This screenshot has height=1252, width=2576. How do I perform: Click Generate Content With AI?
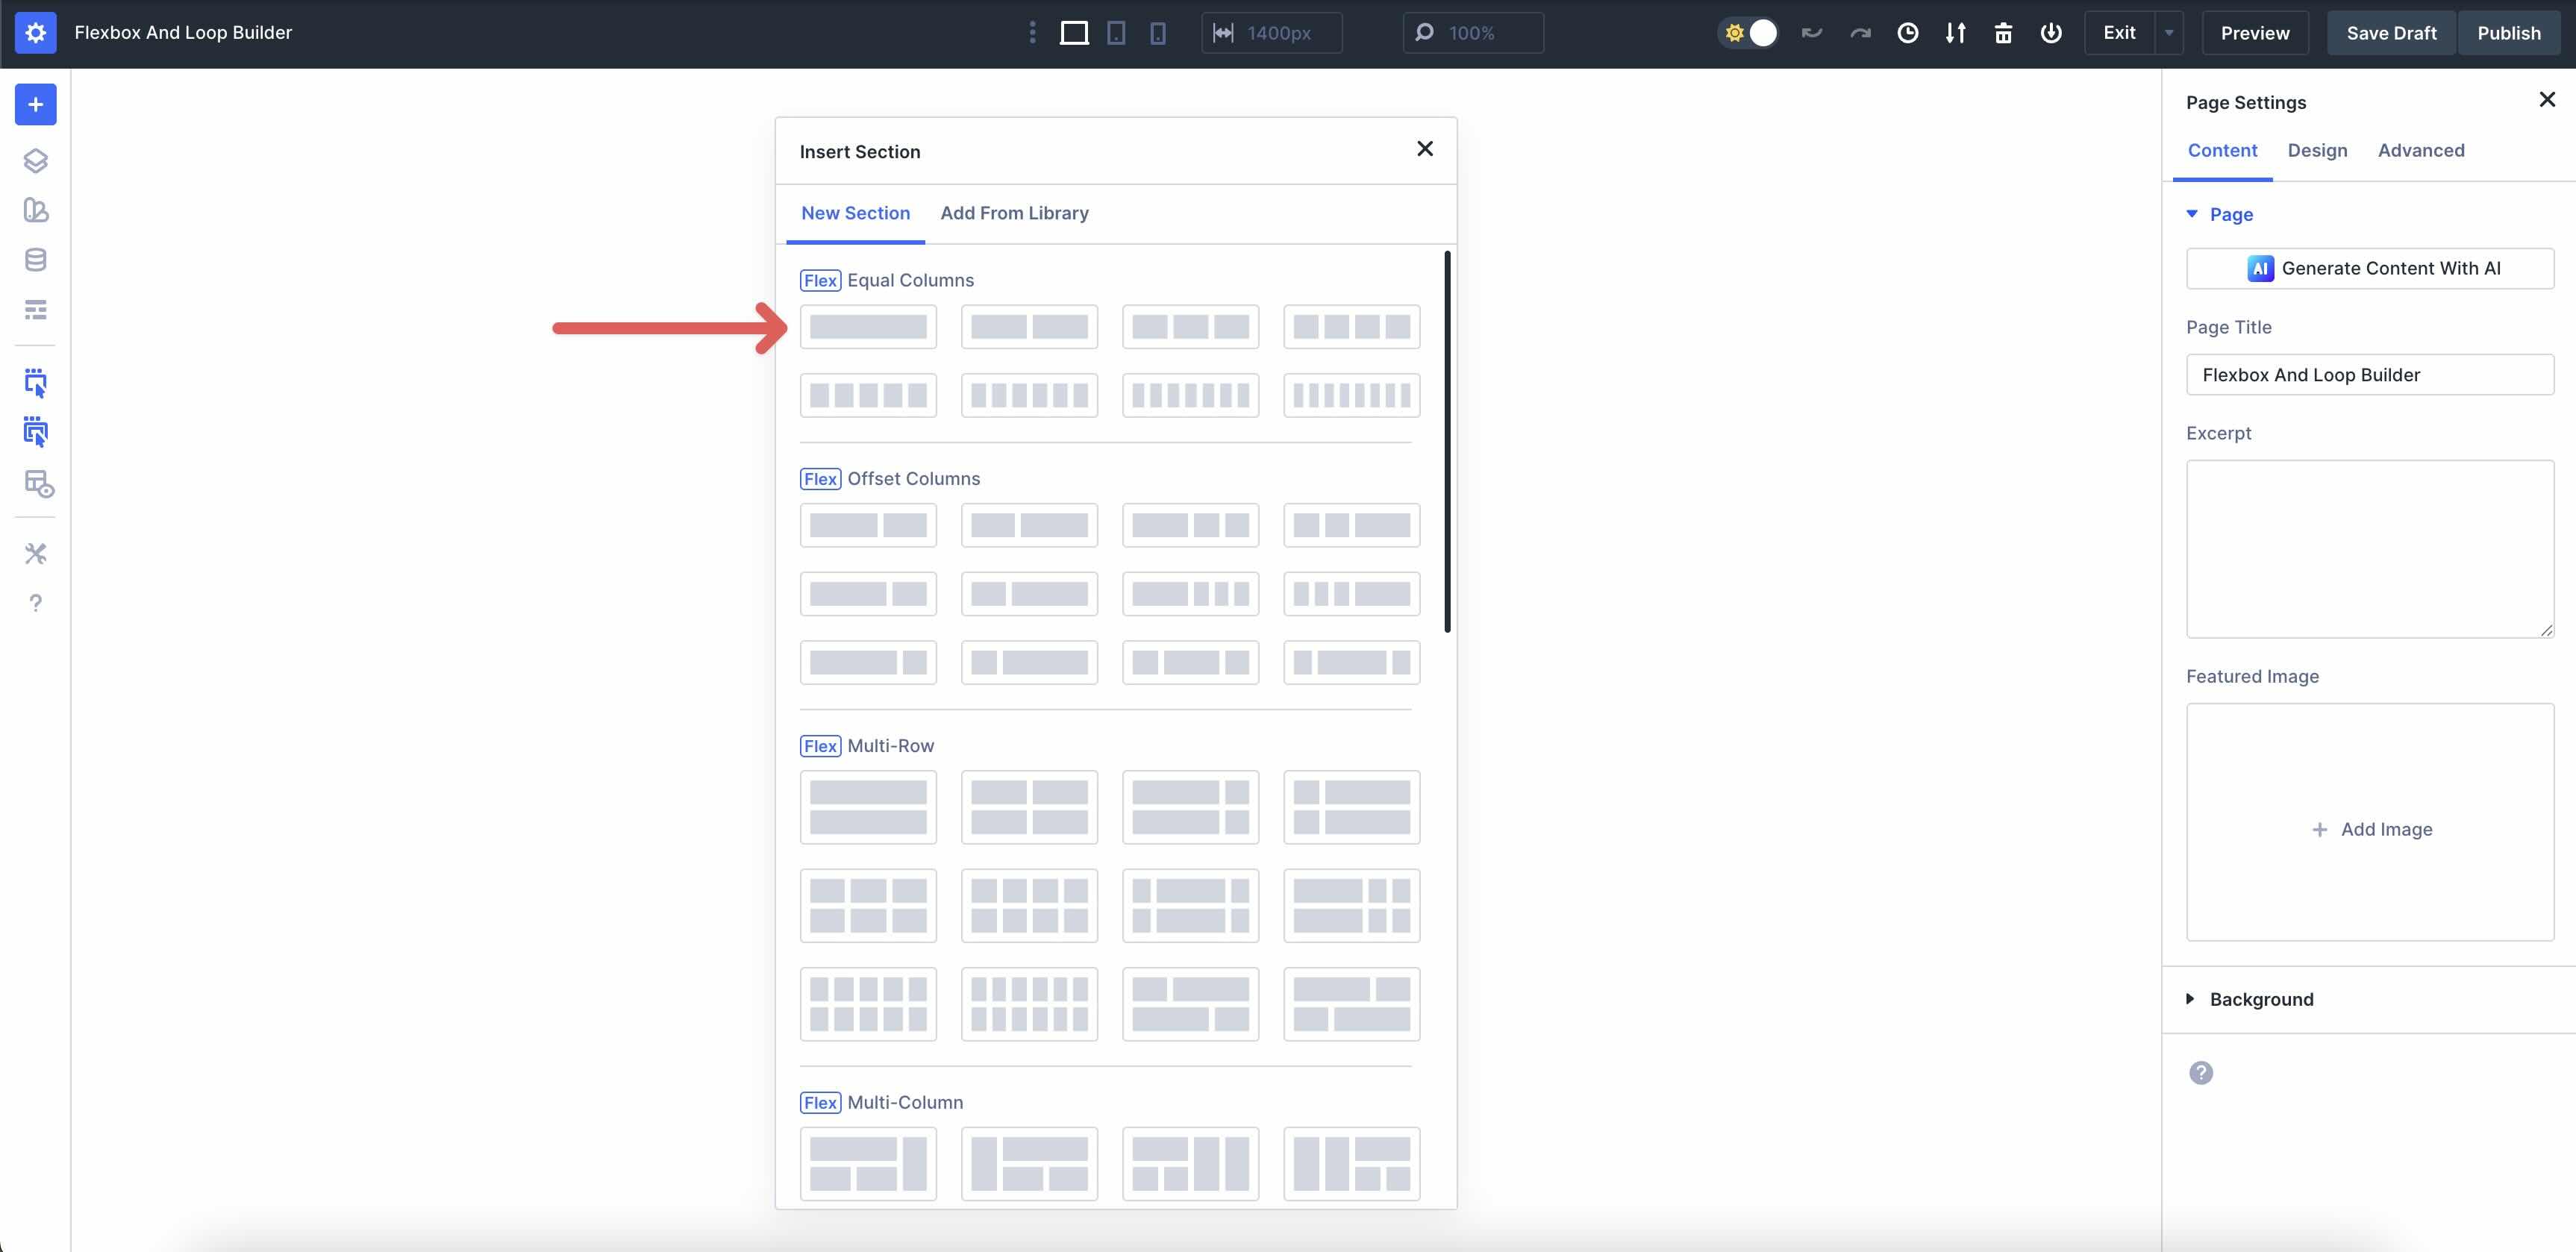tap(2371, 268)
